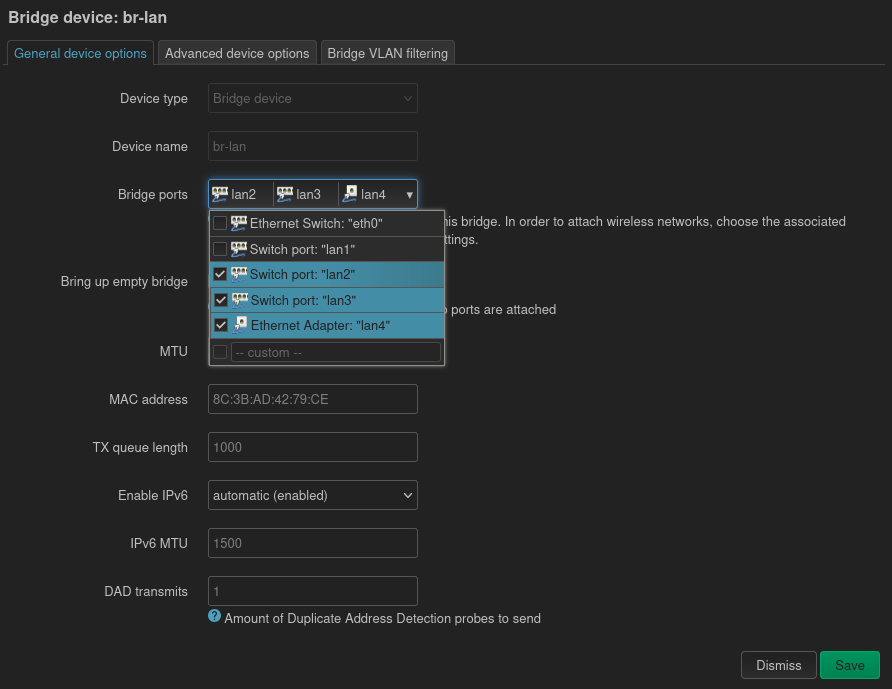Open the Device type dropdown

coord(313,98)
